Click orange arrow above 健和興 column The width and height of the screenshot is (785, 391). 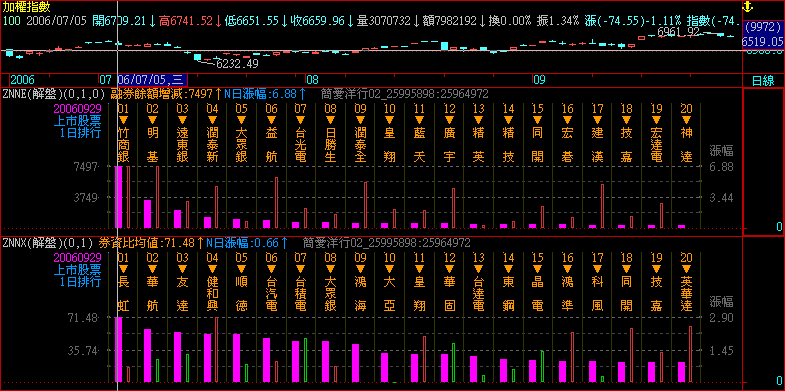212,269
